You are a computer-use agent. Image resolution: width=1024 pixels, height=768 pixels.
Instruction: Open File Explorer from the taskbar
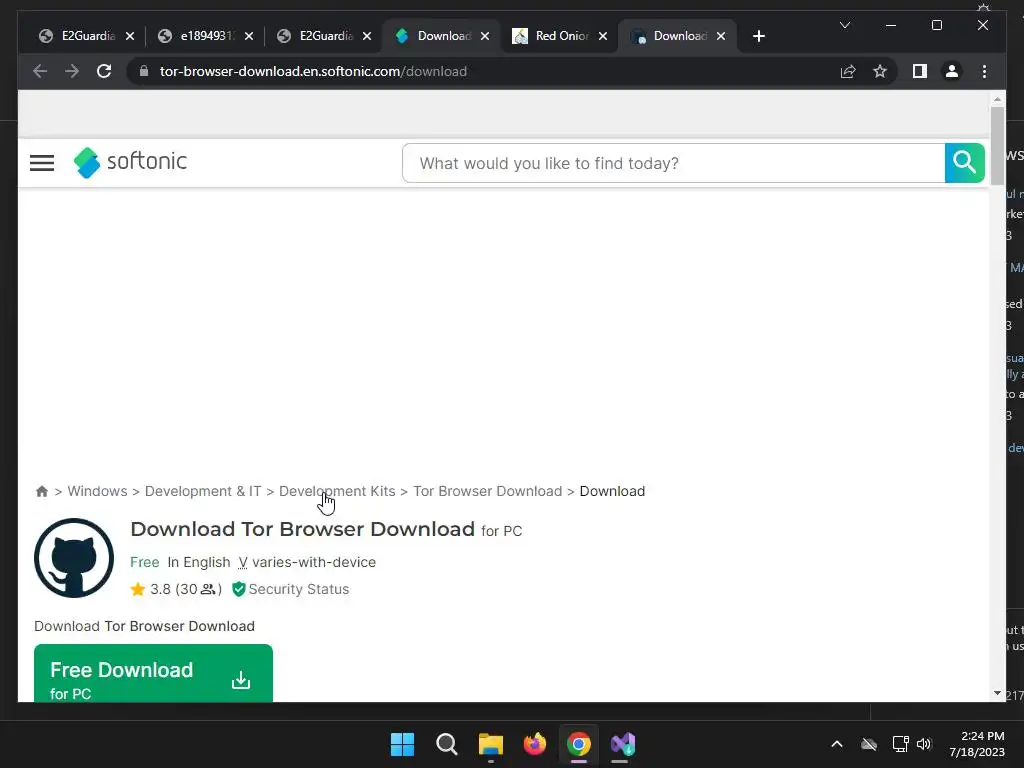(x=490, y=744)
